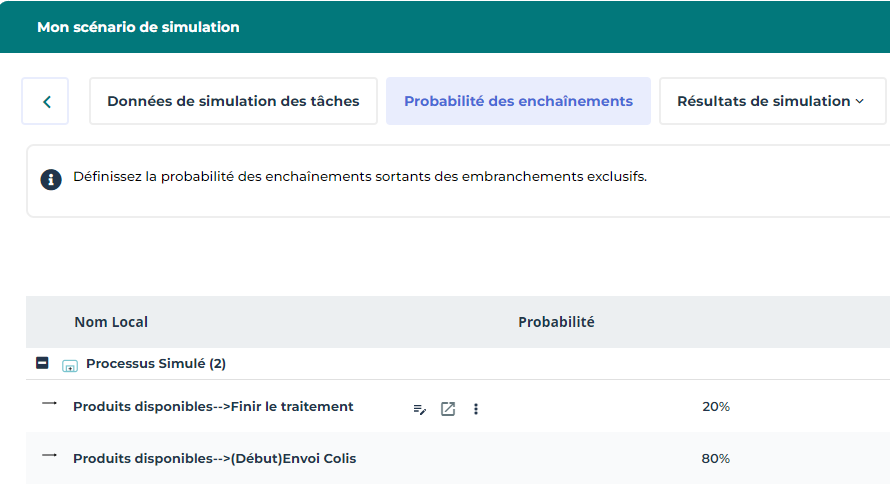Image resolution: width=890 pixels, height=493 pixels.
Task: Click the edit properties icon for Finir le traitement
Action: [x=420, y=408]
